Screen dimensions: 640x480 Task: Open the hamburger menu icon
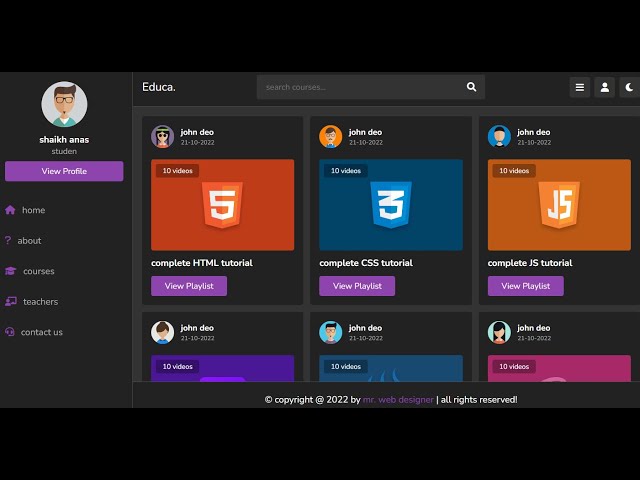pyautogui.click(x=580, y=87)
